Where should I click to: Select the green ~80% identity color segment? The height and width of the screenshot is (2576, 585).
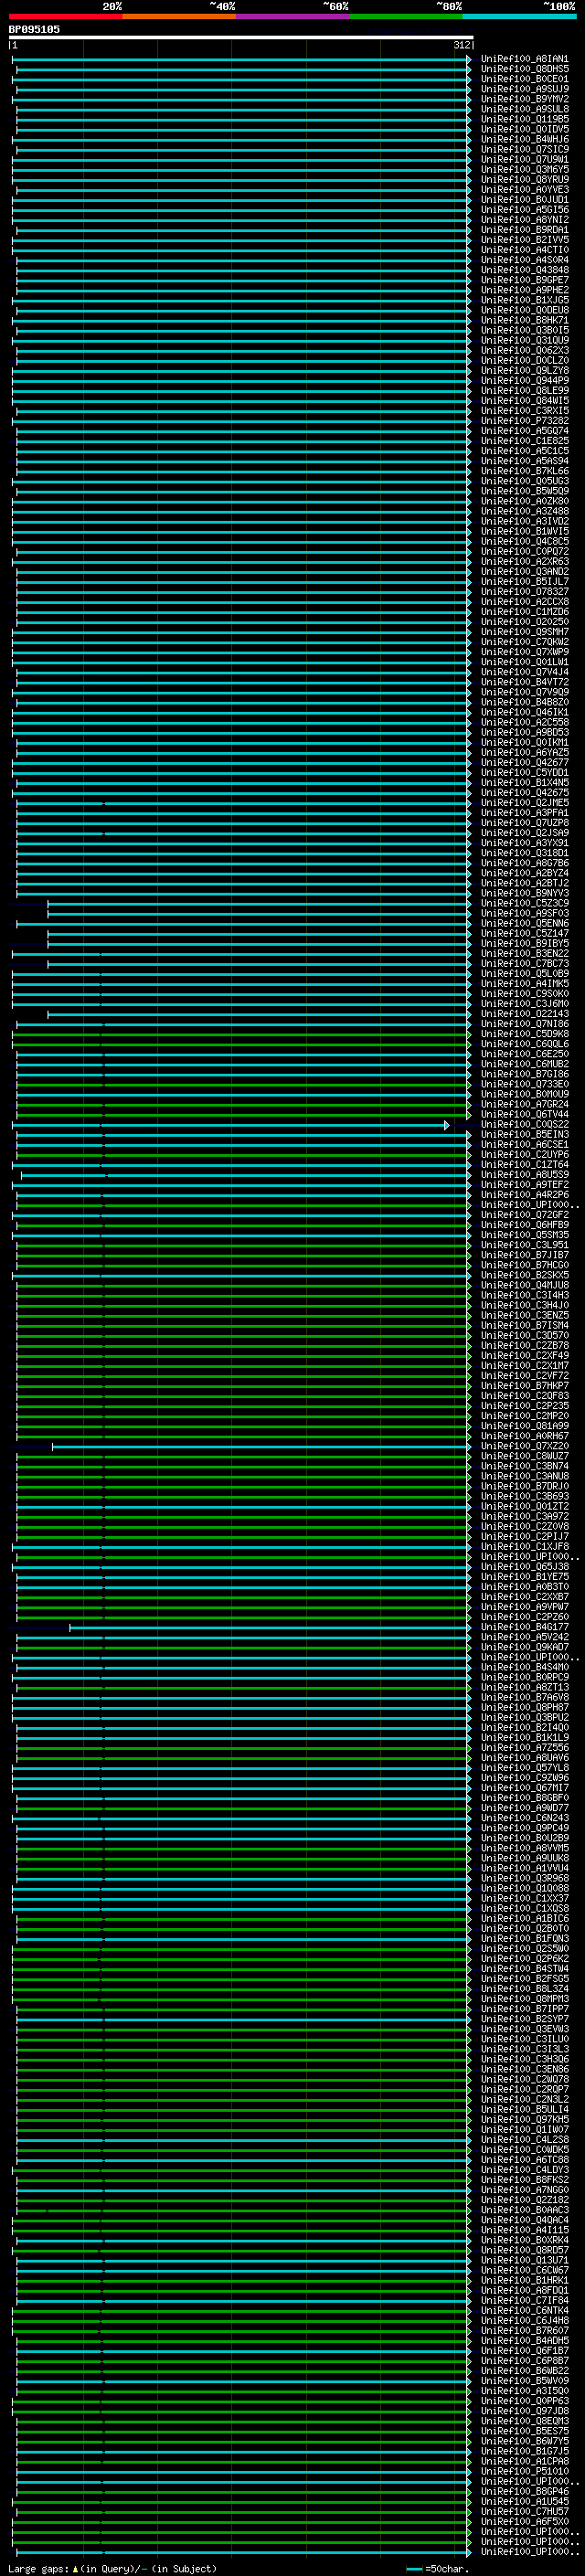(406, 16)
